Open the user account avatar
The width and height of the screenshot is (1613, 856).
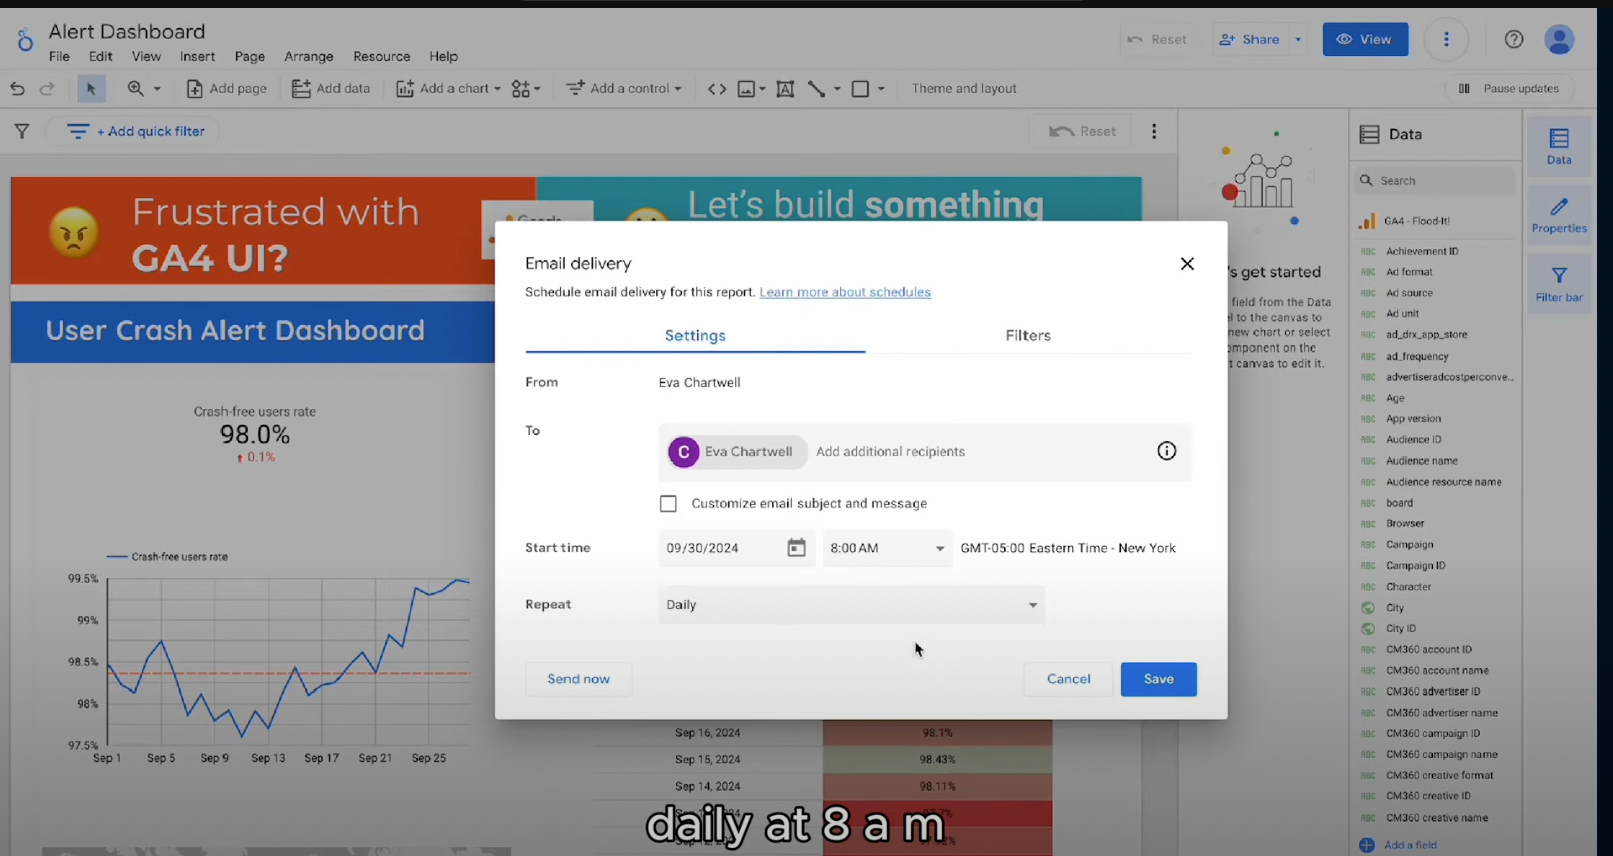coord(1560,40)
